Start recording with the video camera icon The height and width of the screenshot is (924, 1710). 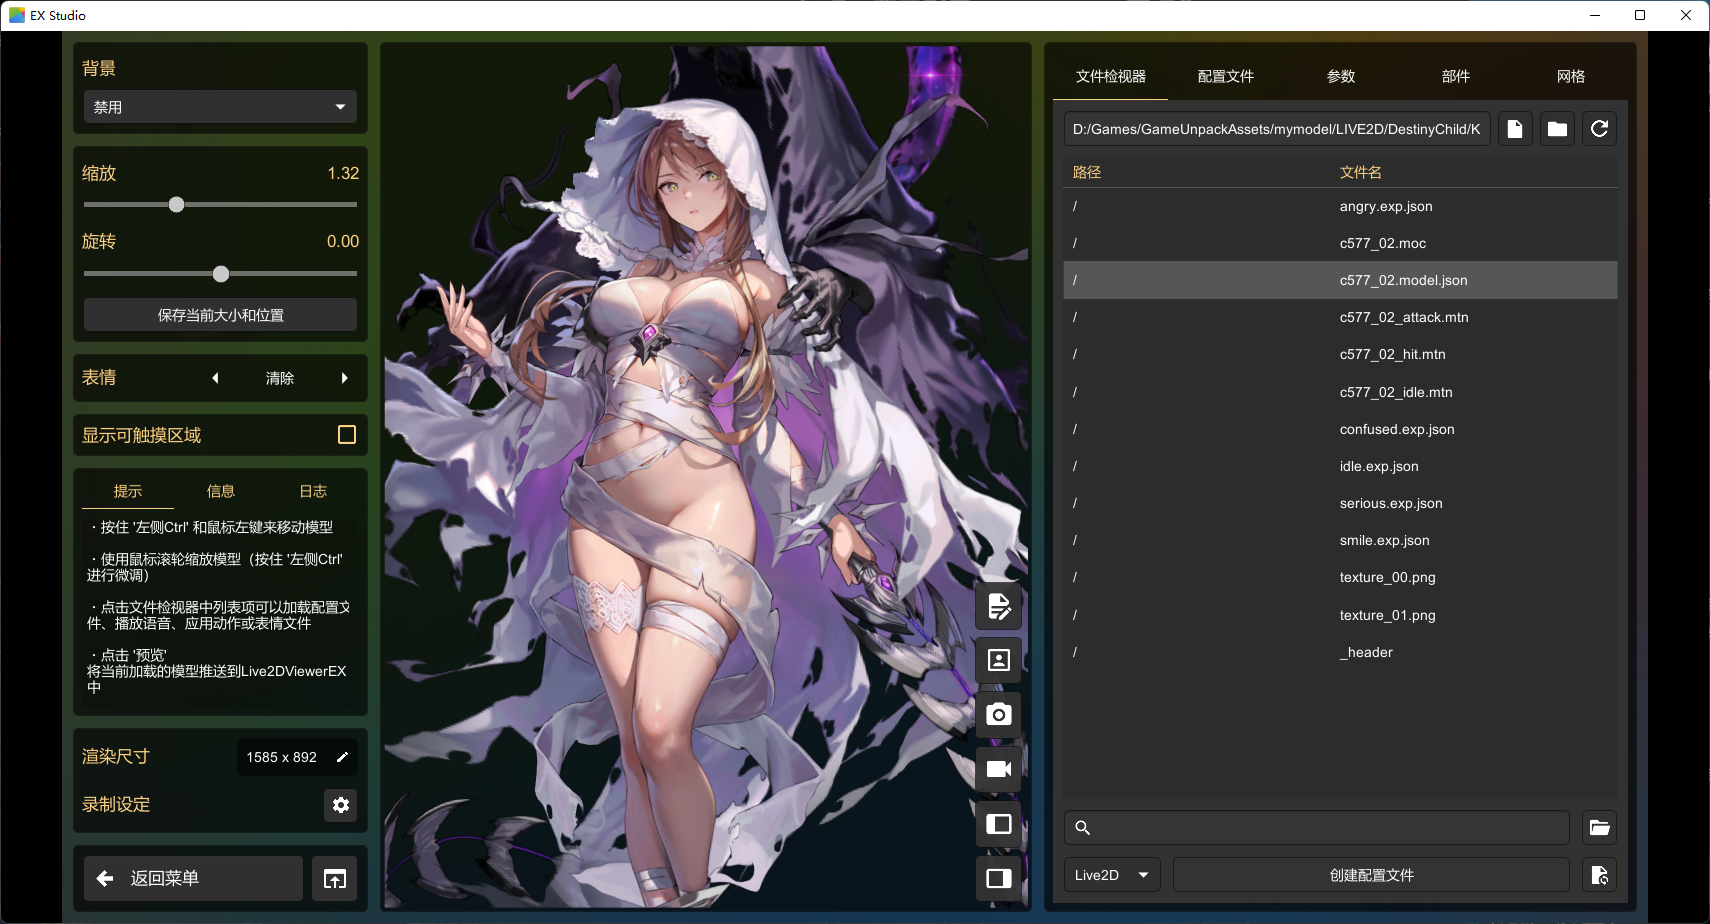tap(998, 769)
